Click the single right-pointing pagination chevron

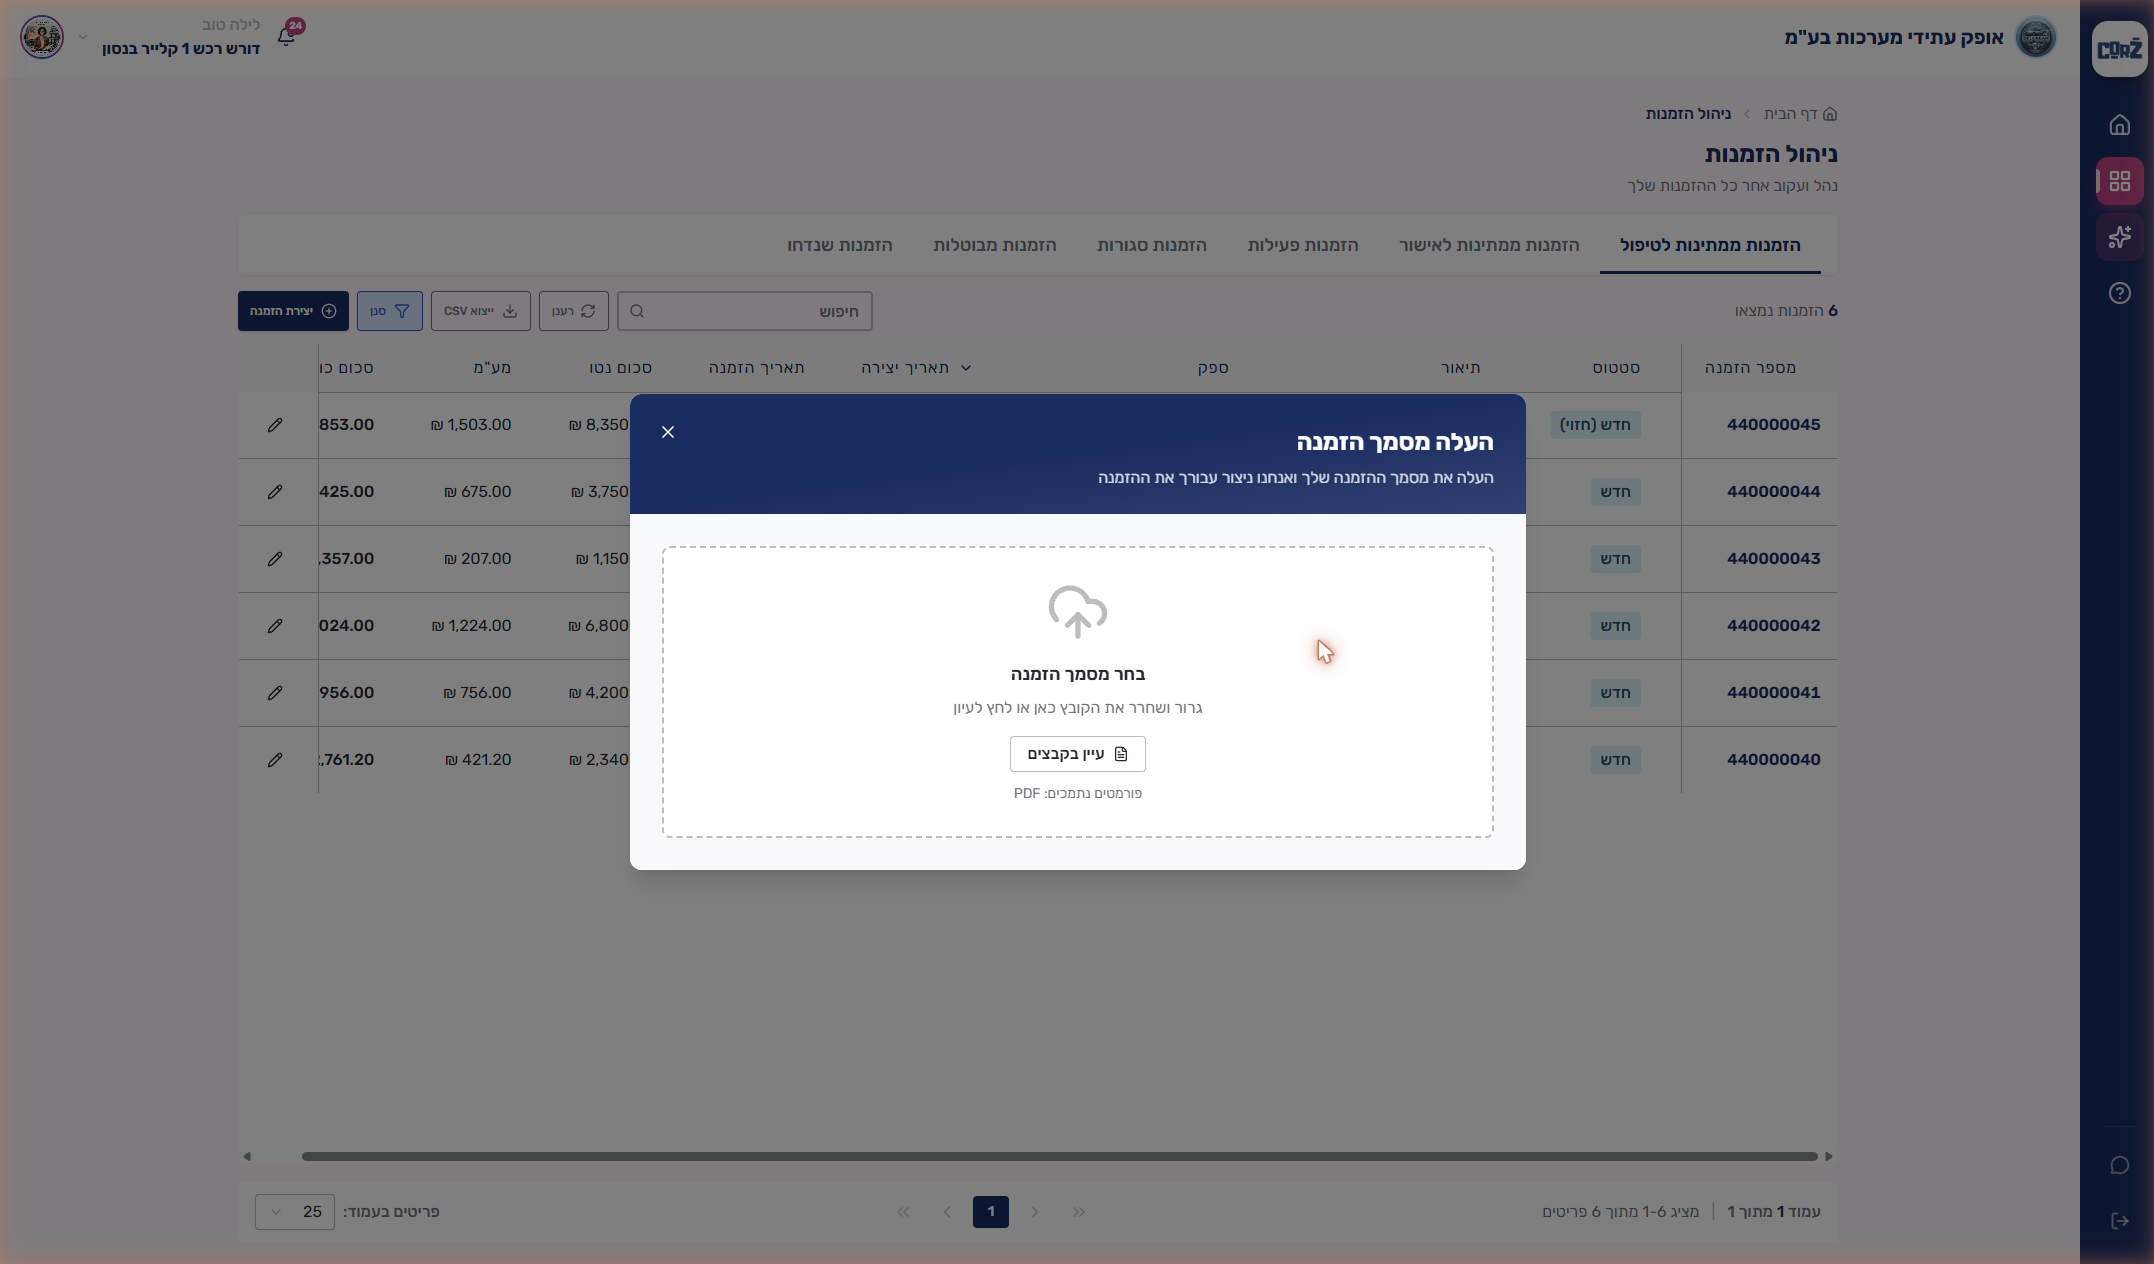click(x=1035, y=1212)
